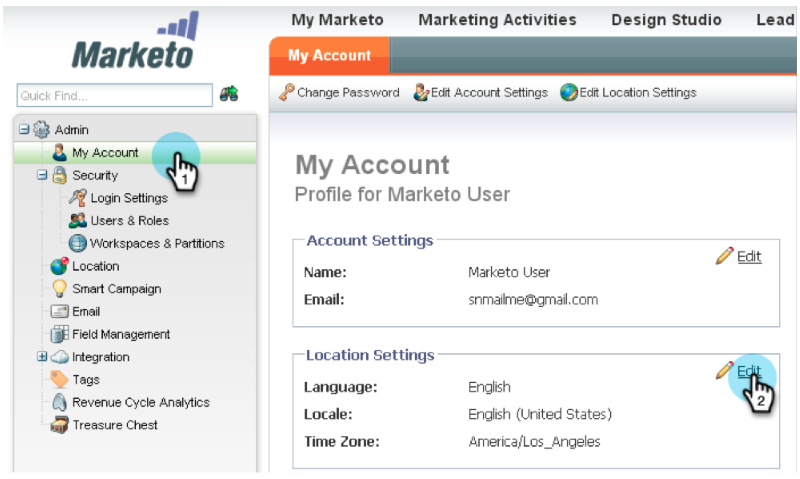The height and width of the screenshot is (479, 800).
Task: Open the Marketing Activities menu
Action: point(497,20)
